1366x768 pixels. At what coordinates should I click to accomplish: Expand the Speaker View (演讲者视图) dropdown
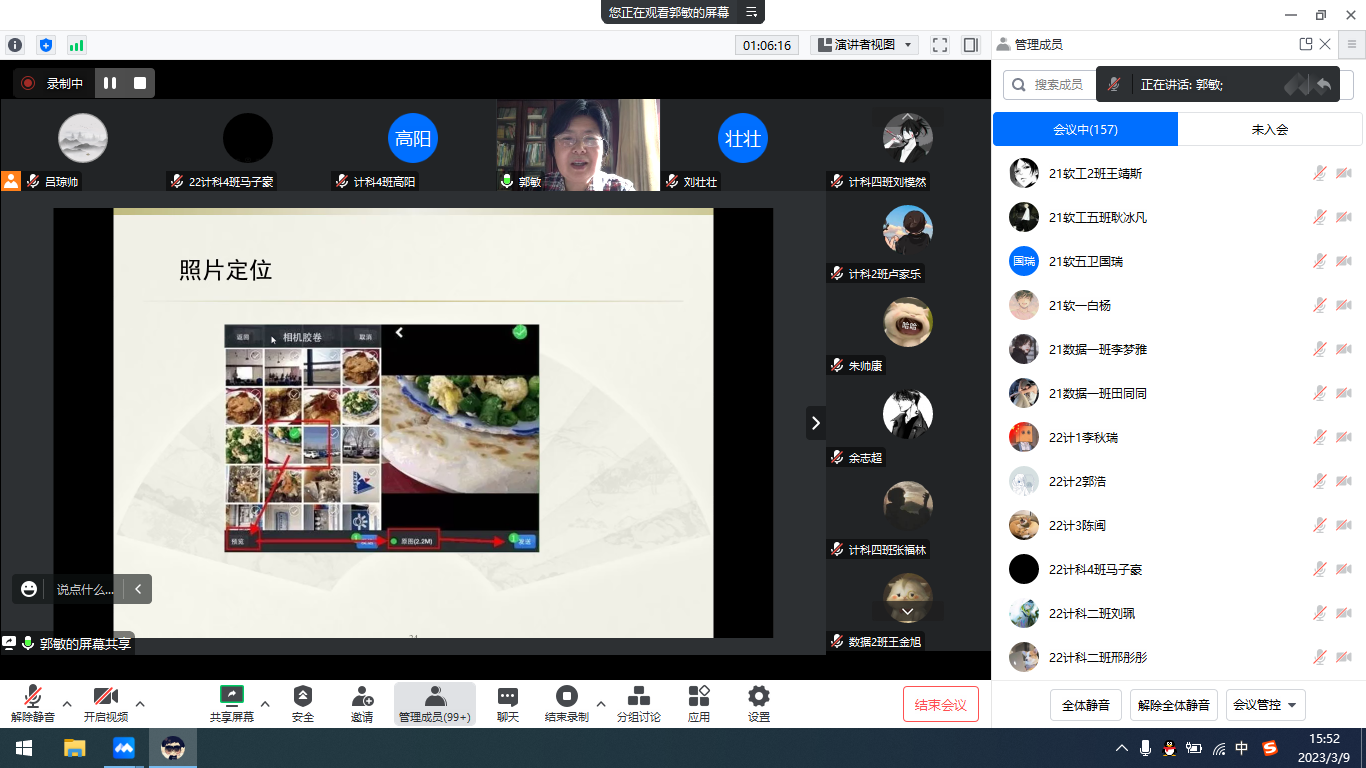pos(864,45)
